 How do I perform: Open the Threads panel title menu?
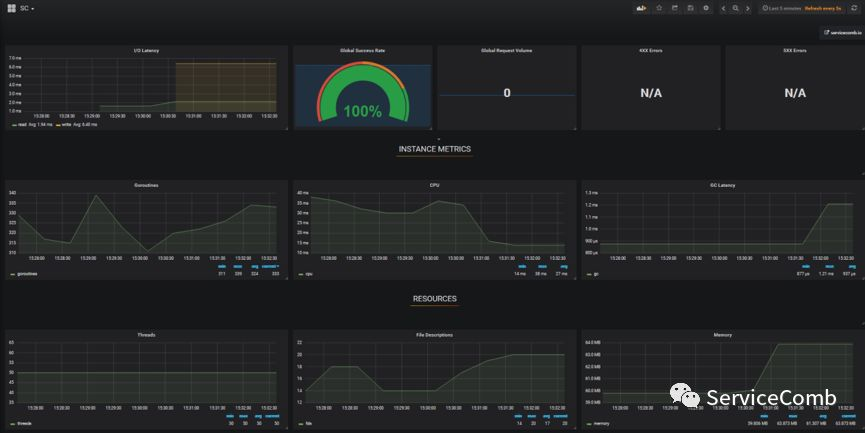(x=146, y=335)
